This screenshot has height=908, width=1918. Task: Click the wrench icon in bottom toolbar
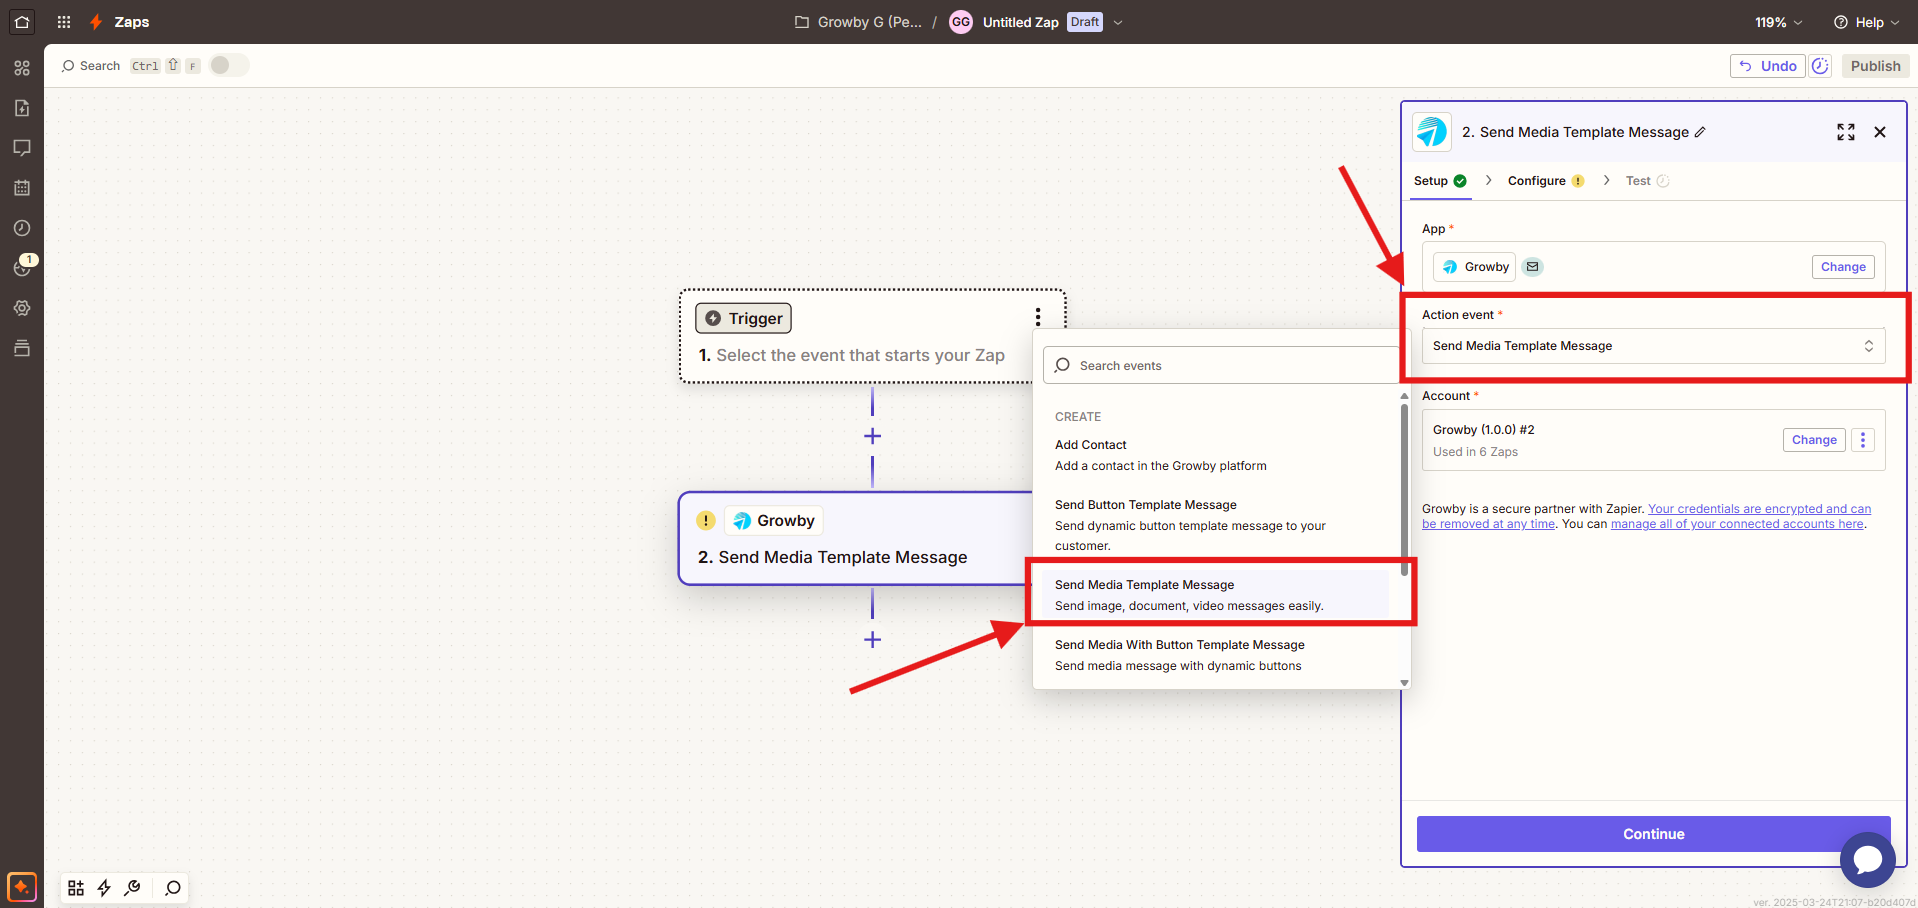[x=132, y=888]
